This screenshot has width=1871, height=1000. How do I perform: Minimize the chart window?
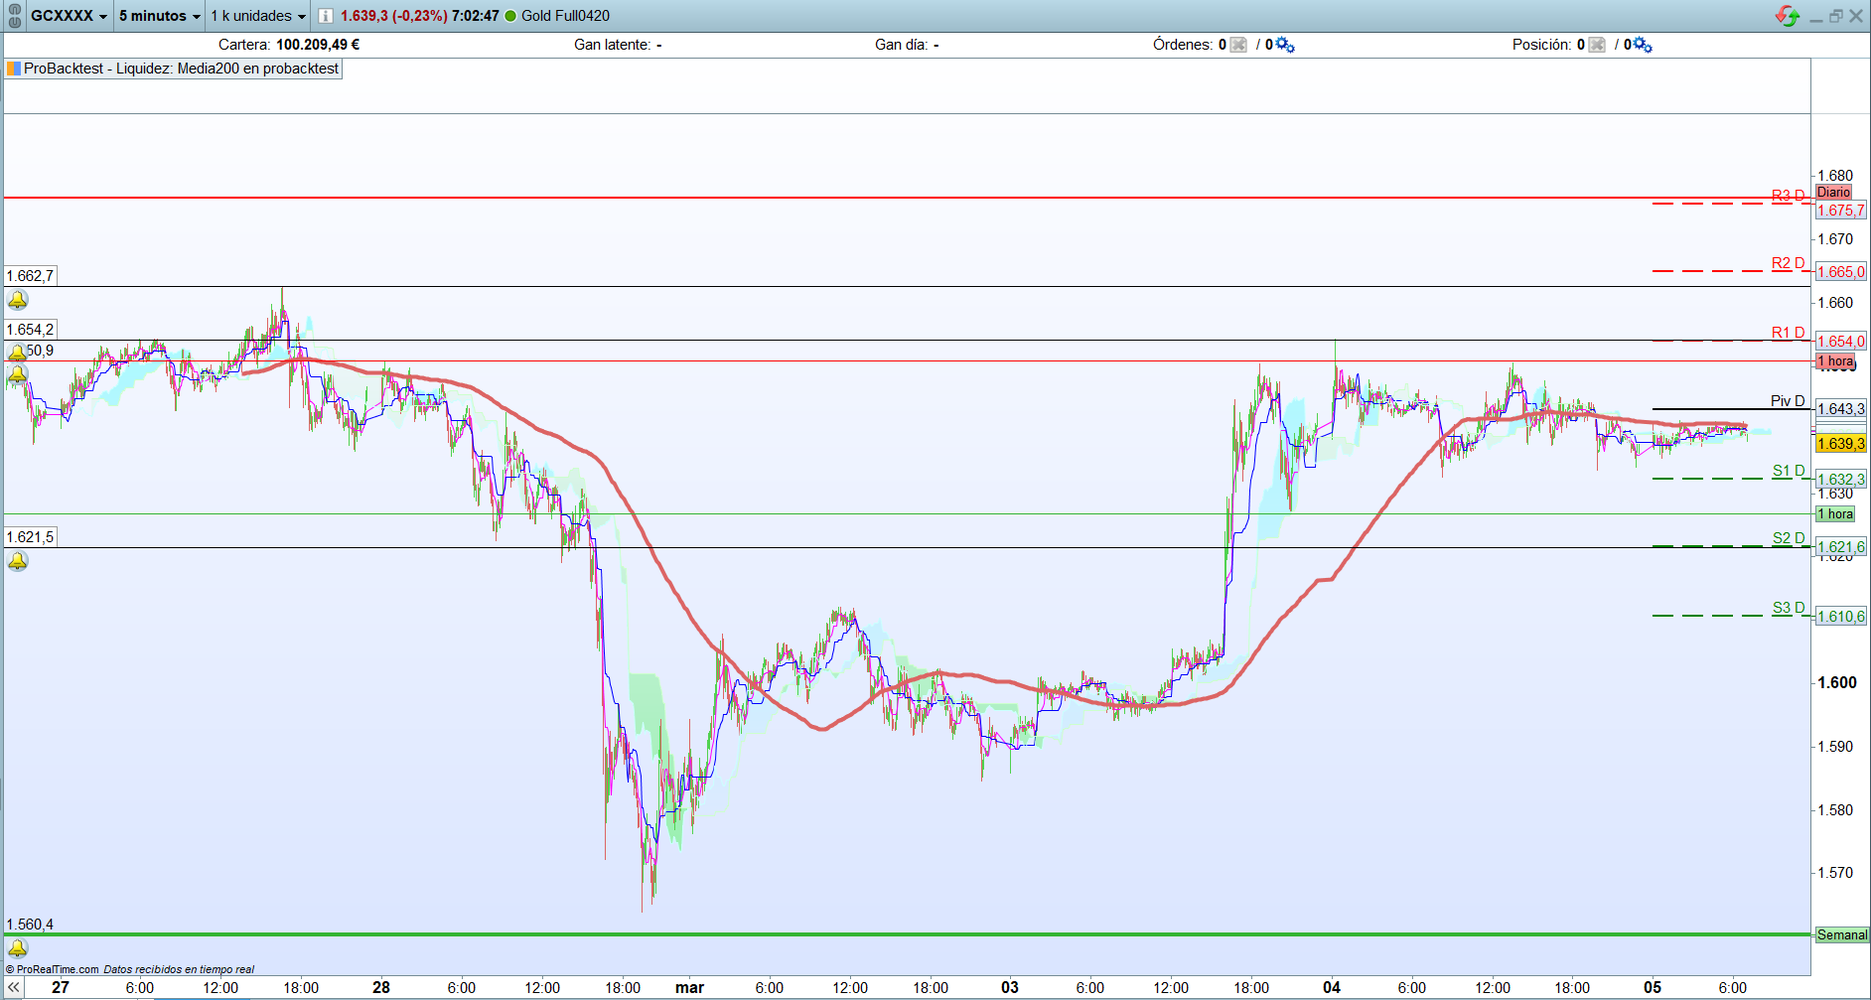point(1816,17)
